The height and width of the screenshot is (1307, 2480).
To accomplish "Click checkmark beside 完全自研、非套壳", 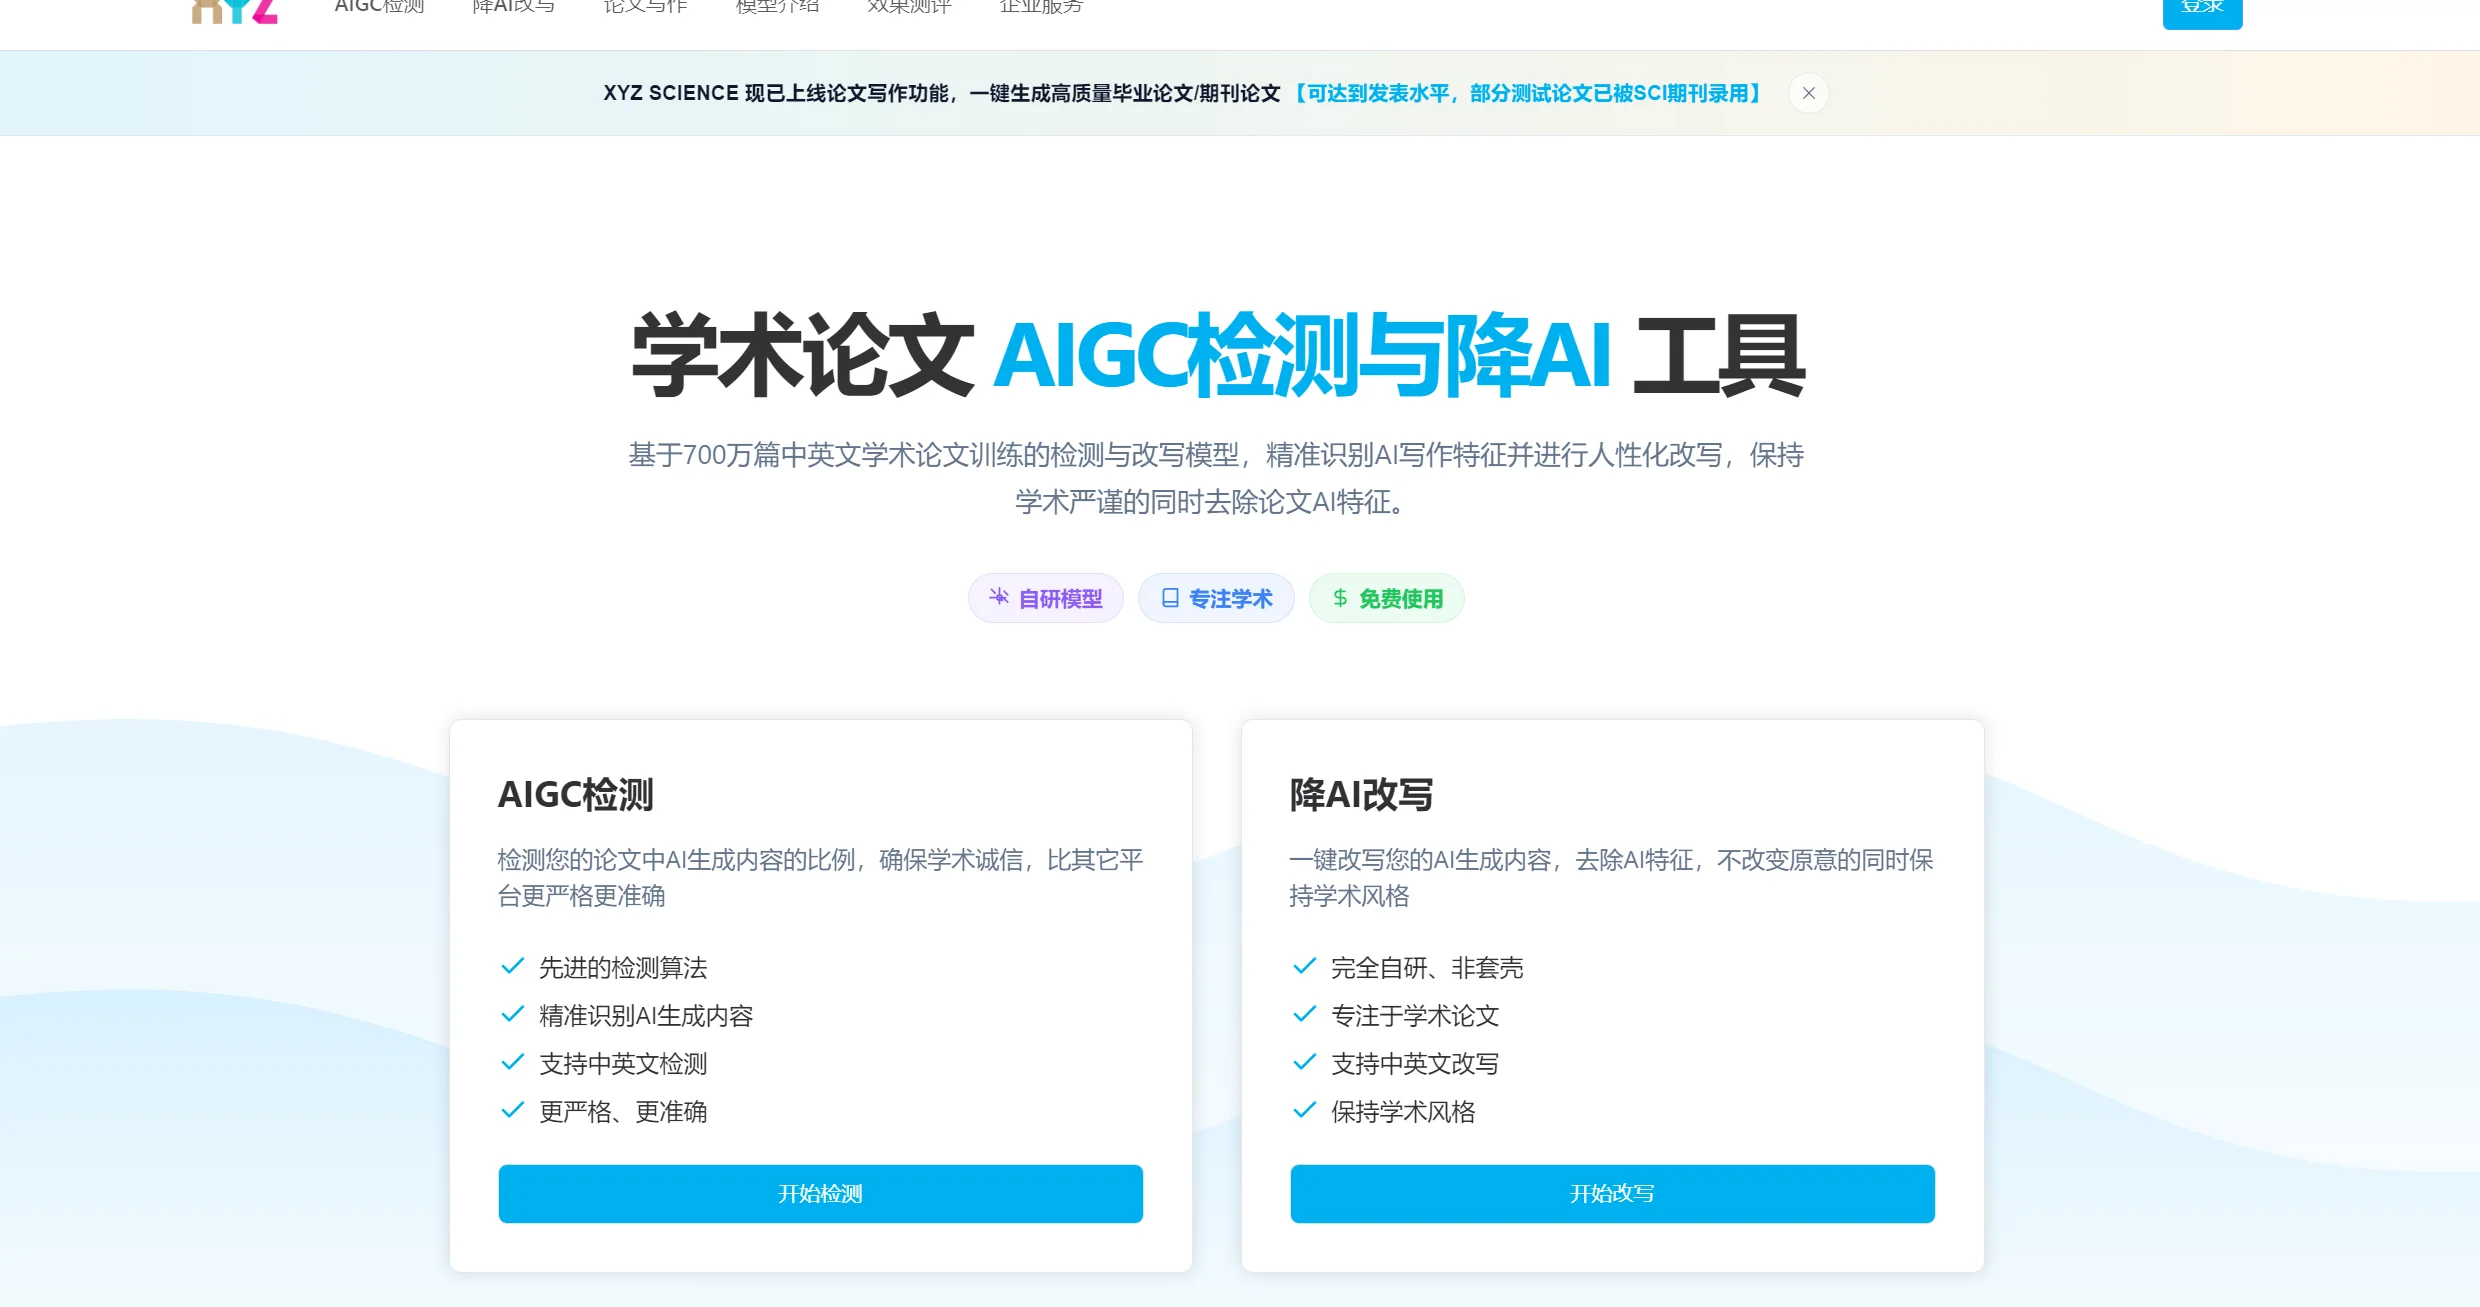I will tap(1304, 966).
